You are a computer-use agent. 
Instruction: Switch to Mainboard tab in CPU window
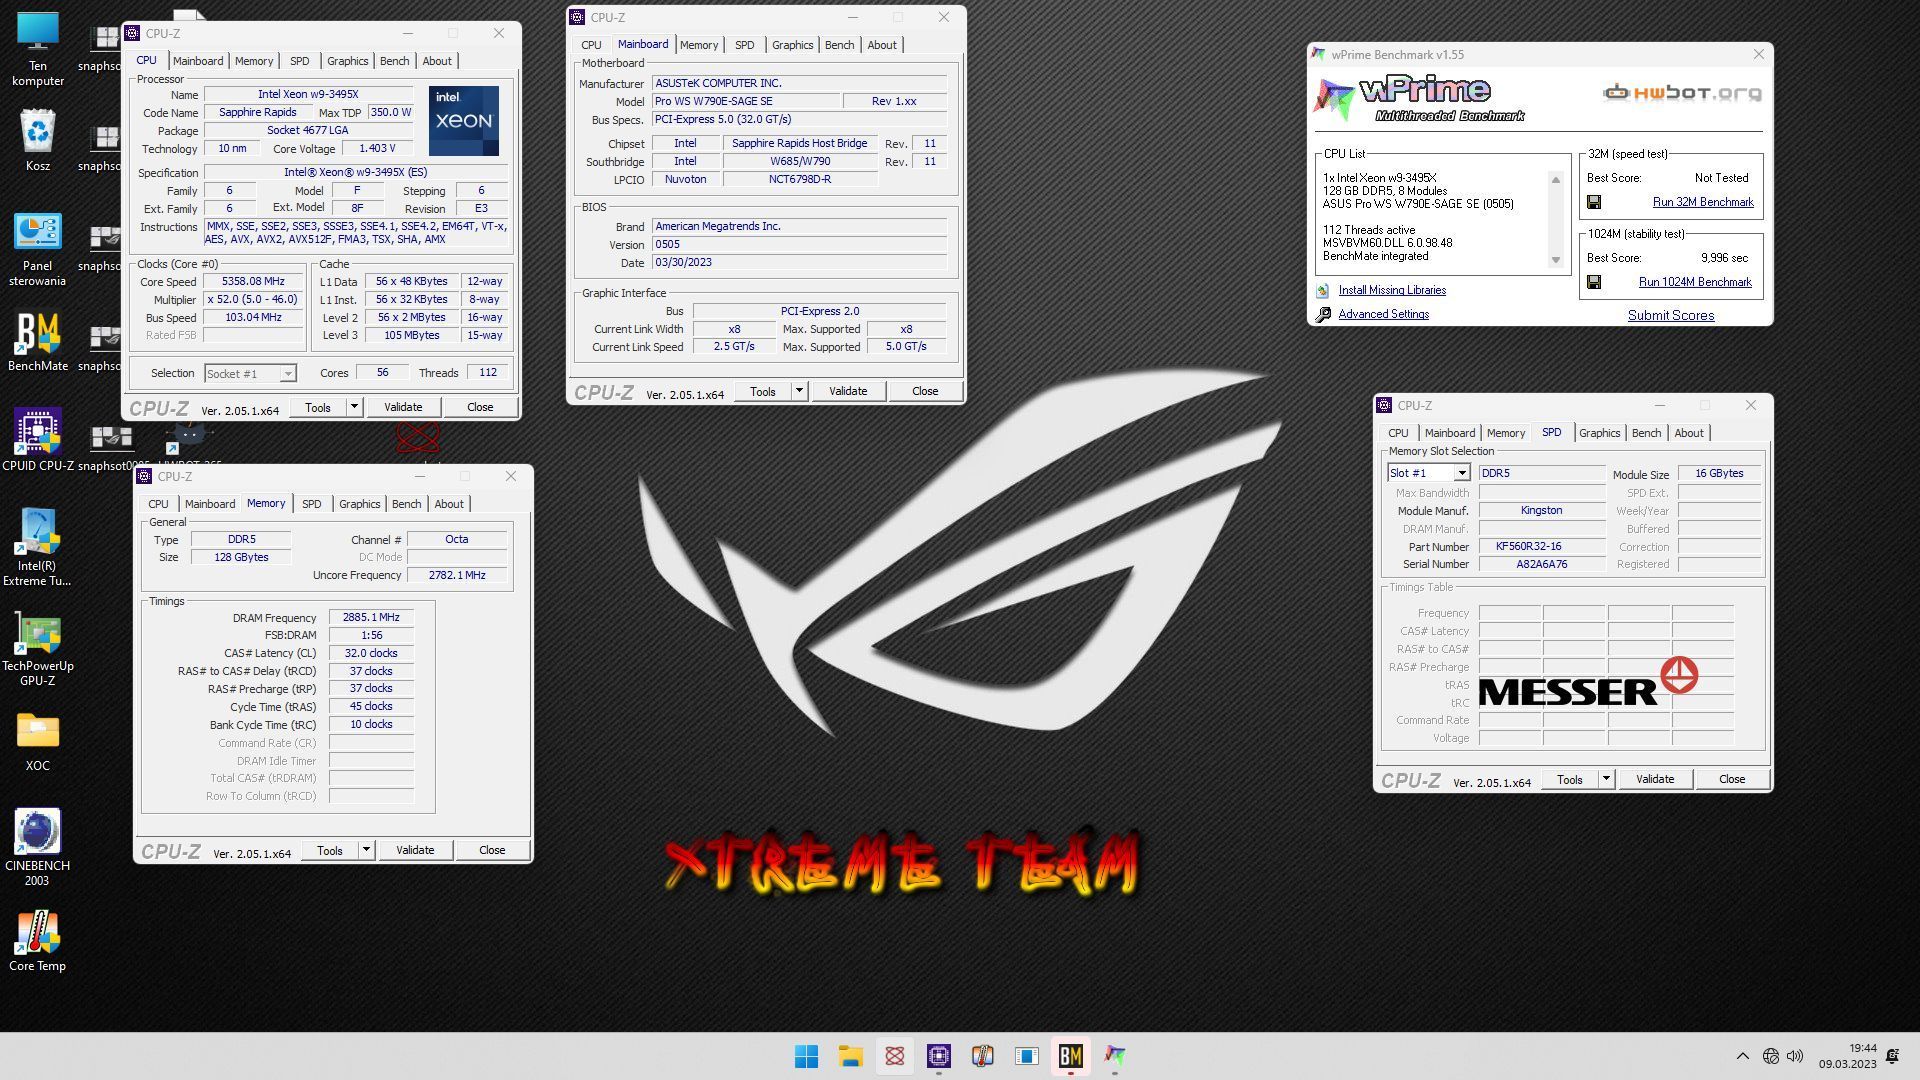(x=198, y=61)
